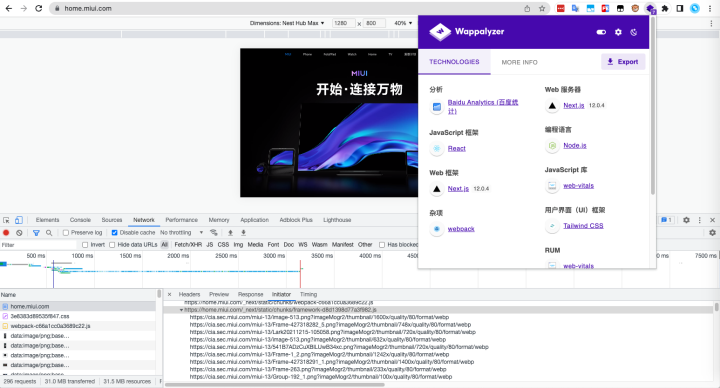The image size is (720, 388).
Task: Open Wappalyzer settings gear
Action: click(618, 32)
